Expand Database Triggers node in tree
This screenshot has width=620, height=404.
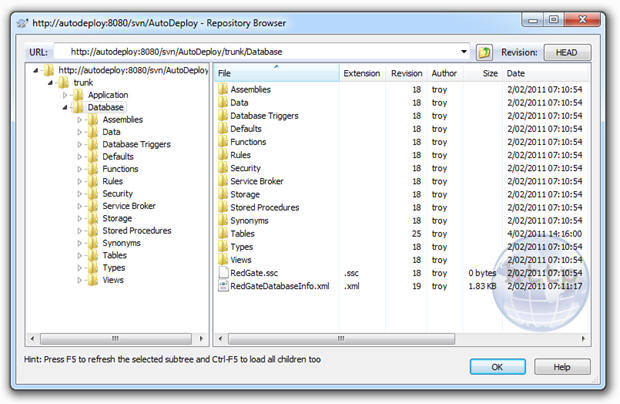79,144
